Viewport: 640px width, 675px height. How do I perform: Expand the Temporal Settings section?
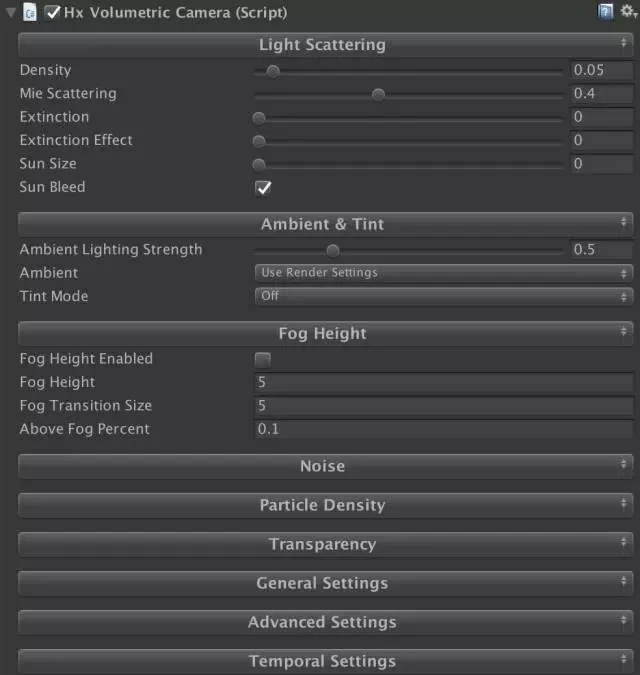[x=322, y=661]
